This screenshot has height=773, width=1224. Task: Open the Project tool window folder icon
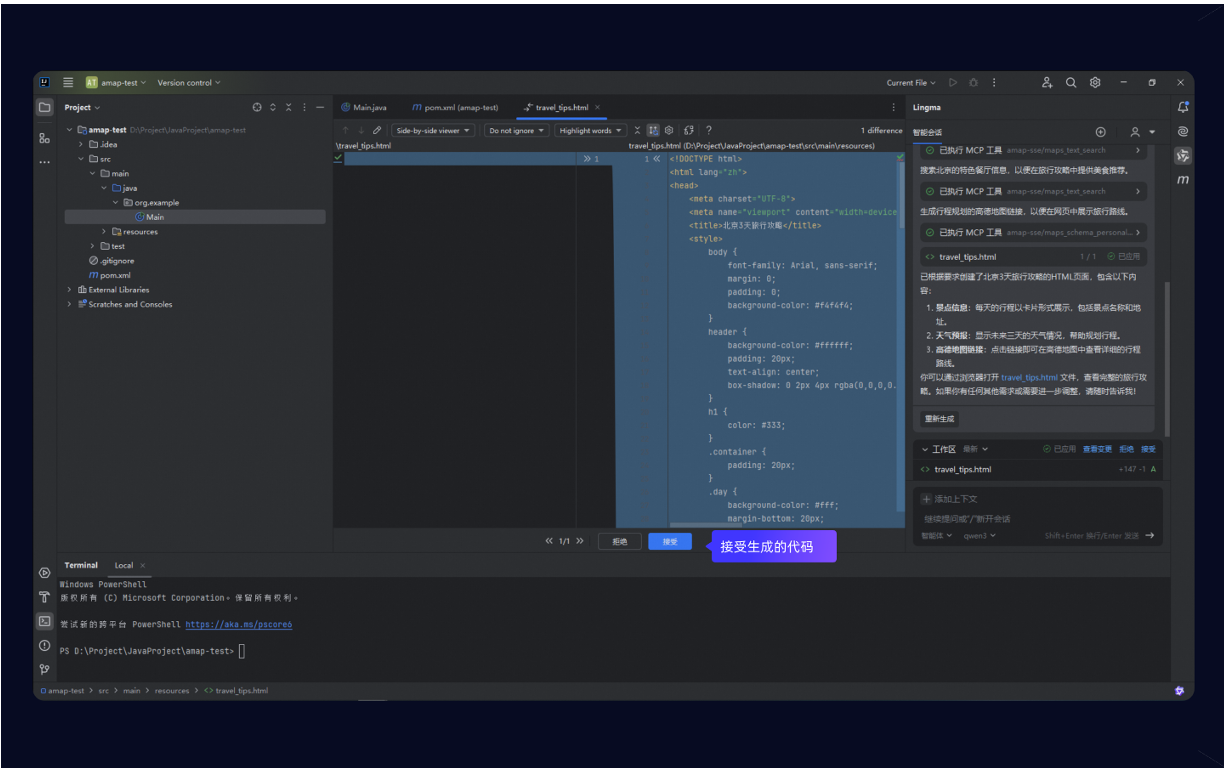coord(45,107)
